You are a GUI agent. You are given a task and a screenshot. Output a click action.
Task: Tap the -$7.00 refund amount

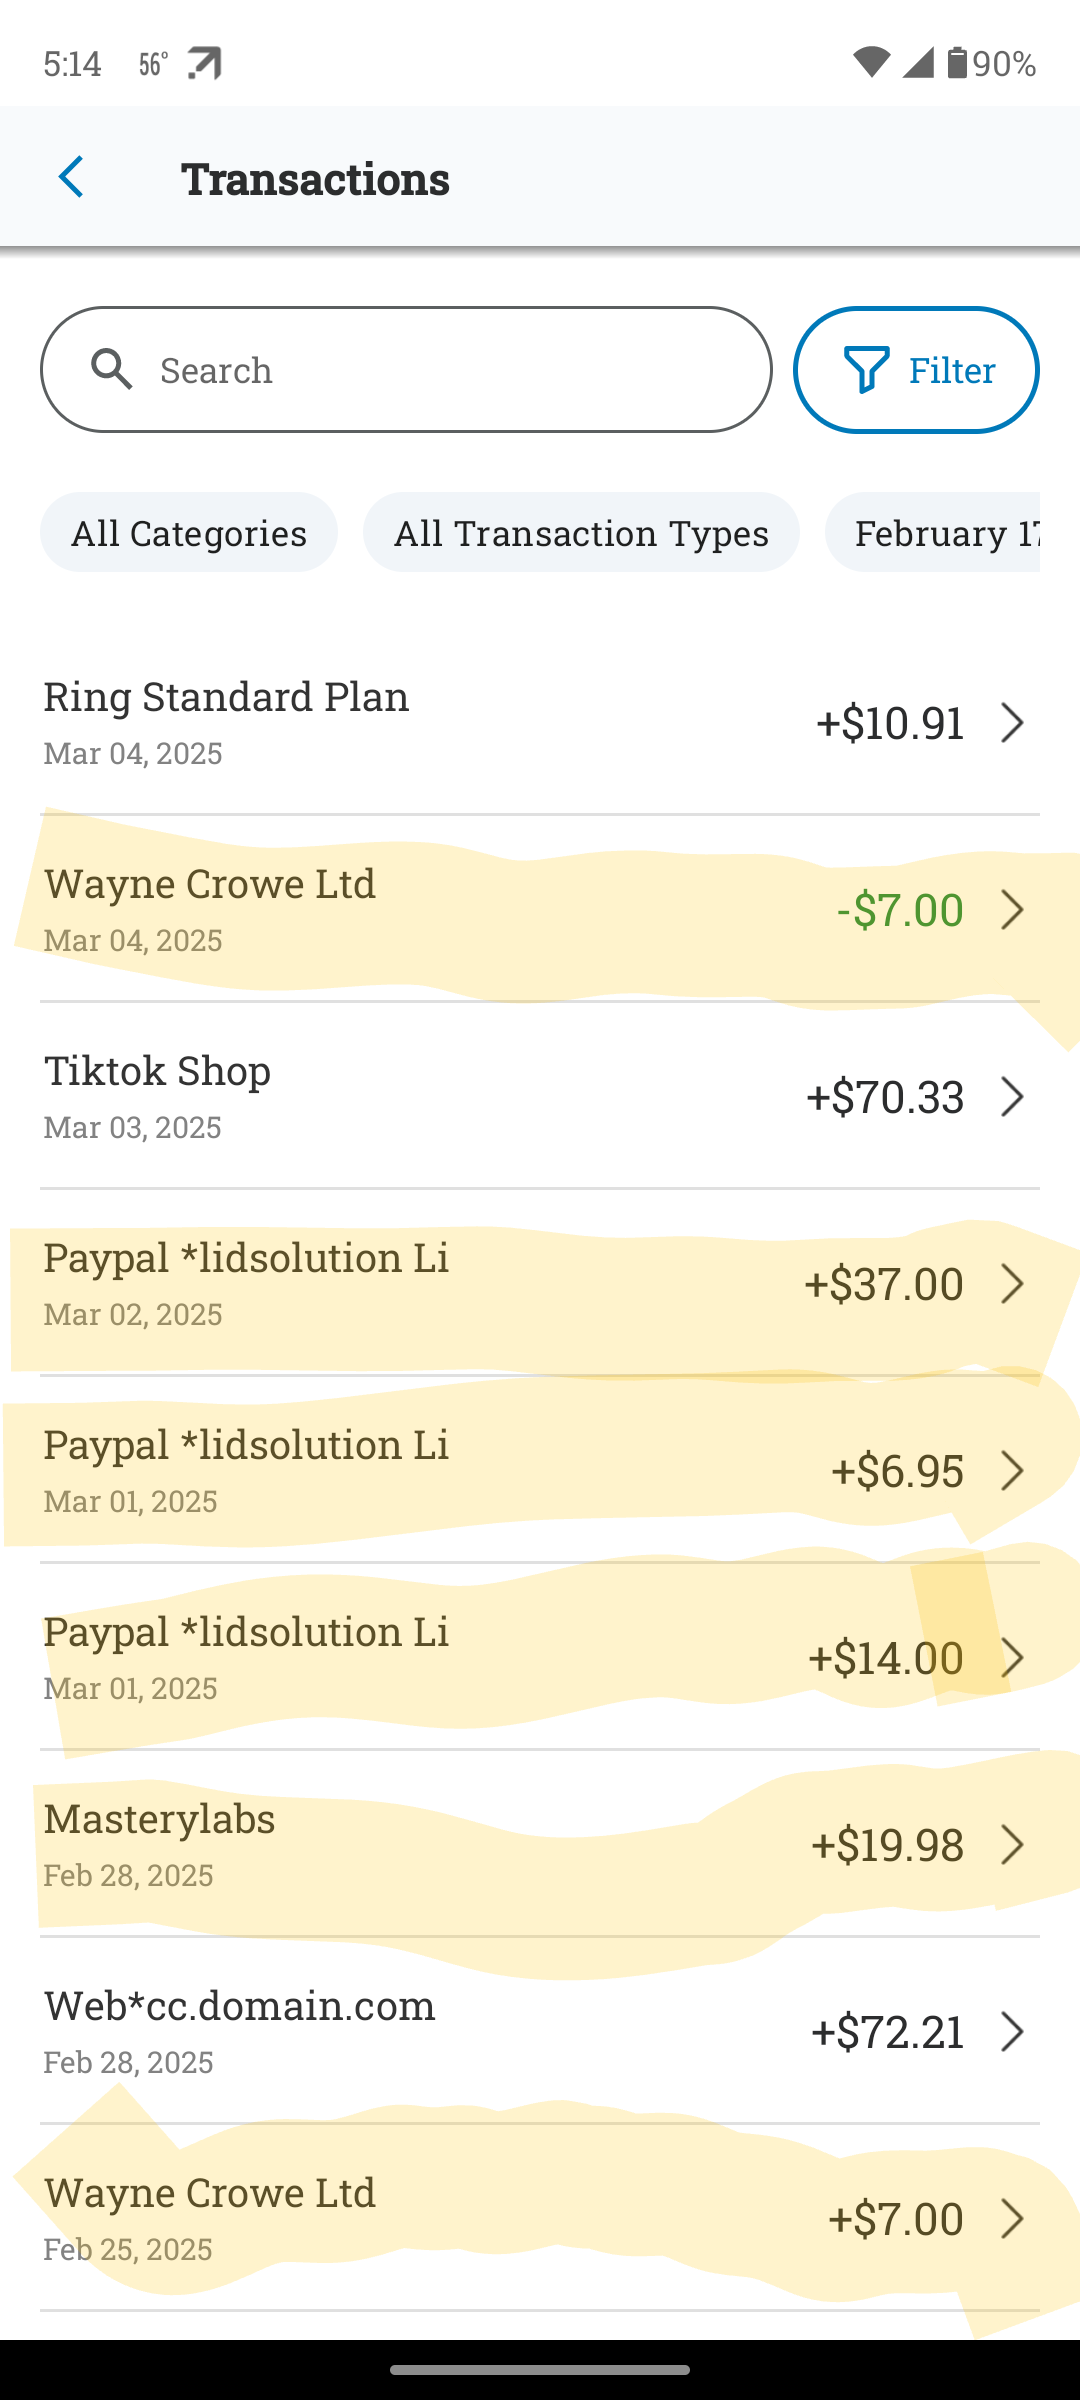point(900,910)
